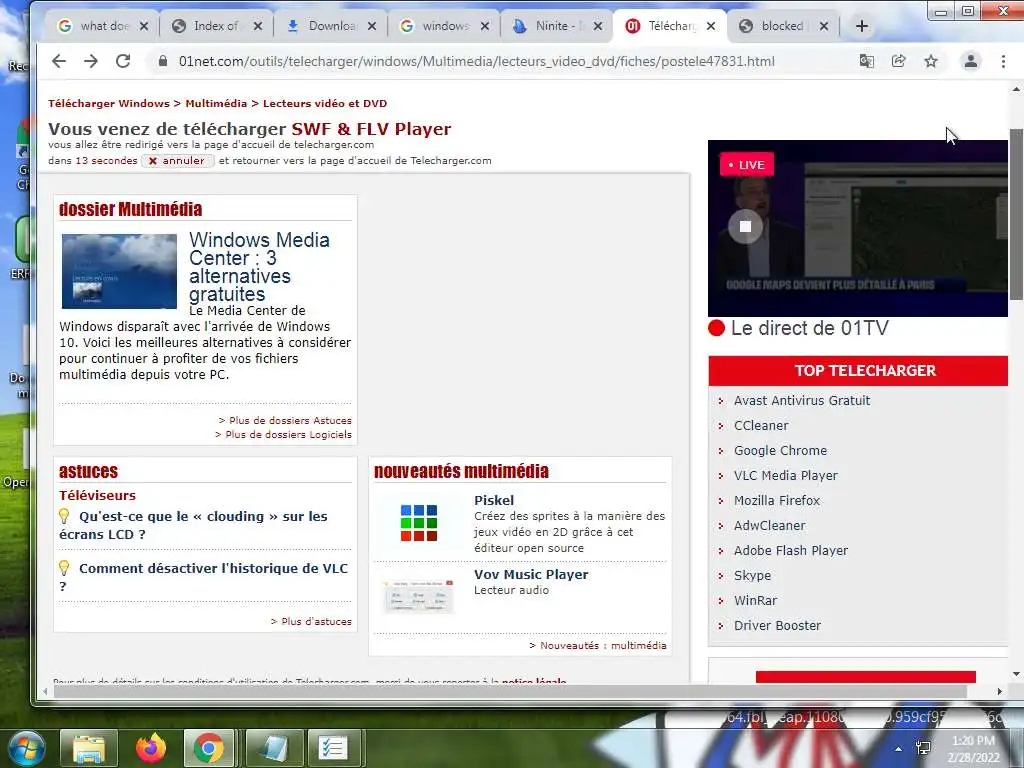
Task: Bookmark this page with the star icon
Action: (x=931, y=61)
